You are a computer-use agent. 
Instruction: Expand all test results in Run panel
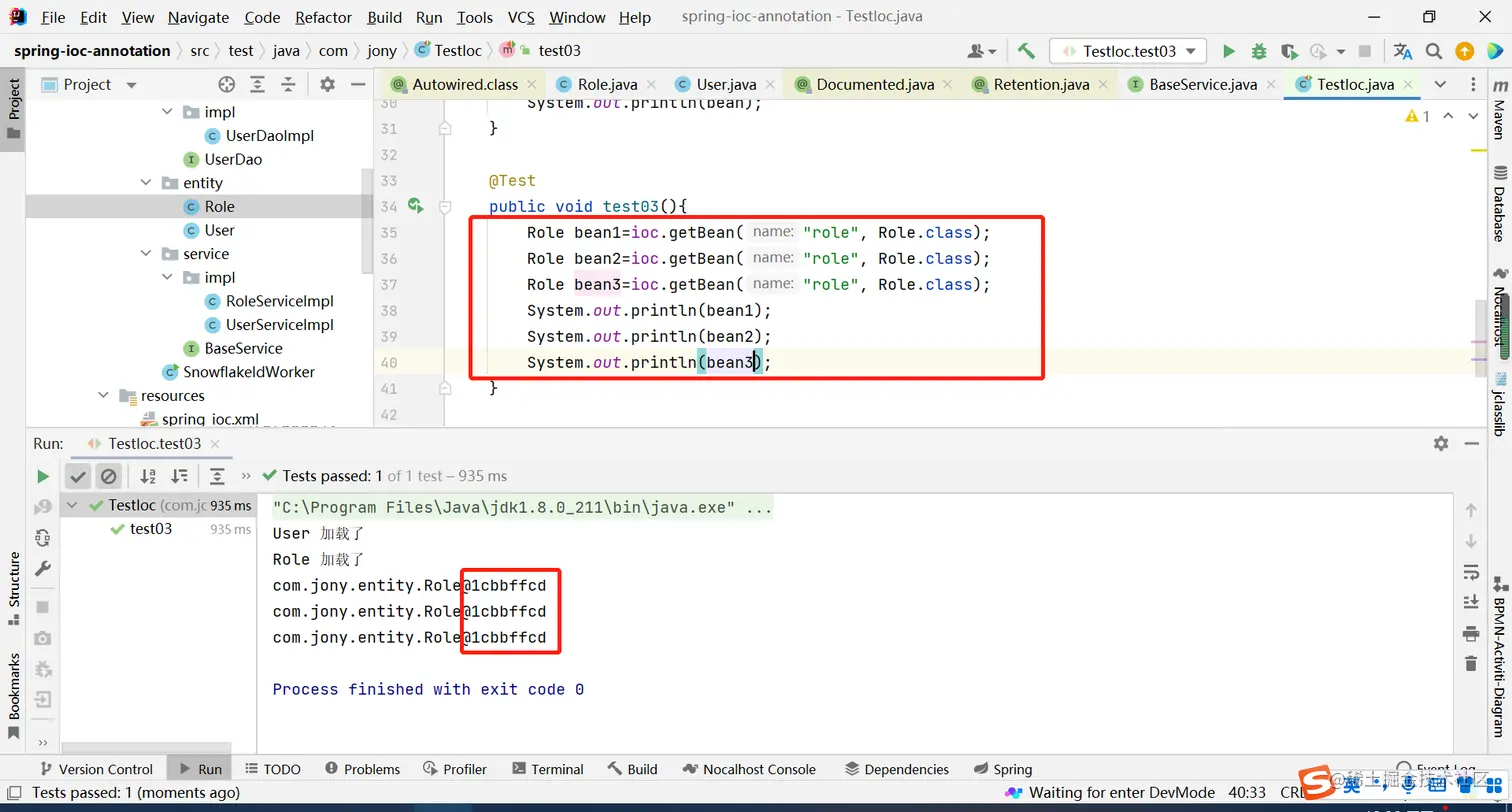coord(217,476)
